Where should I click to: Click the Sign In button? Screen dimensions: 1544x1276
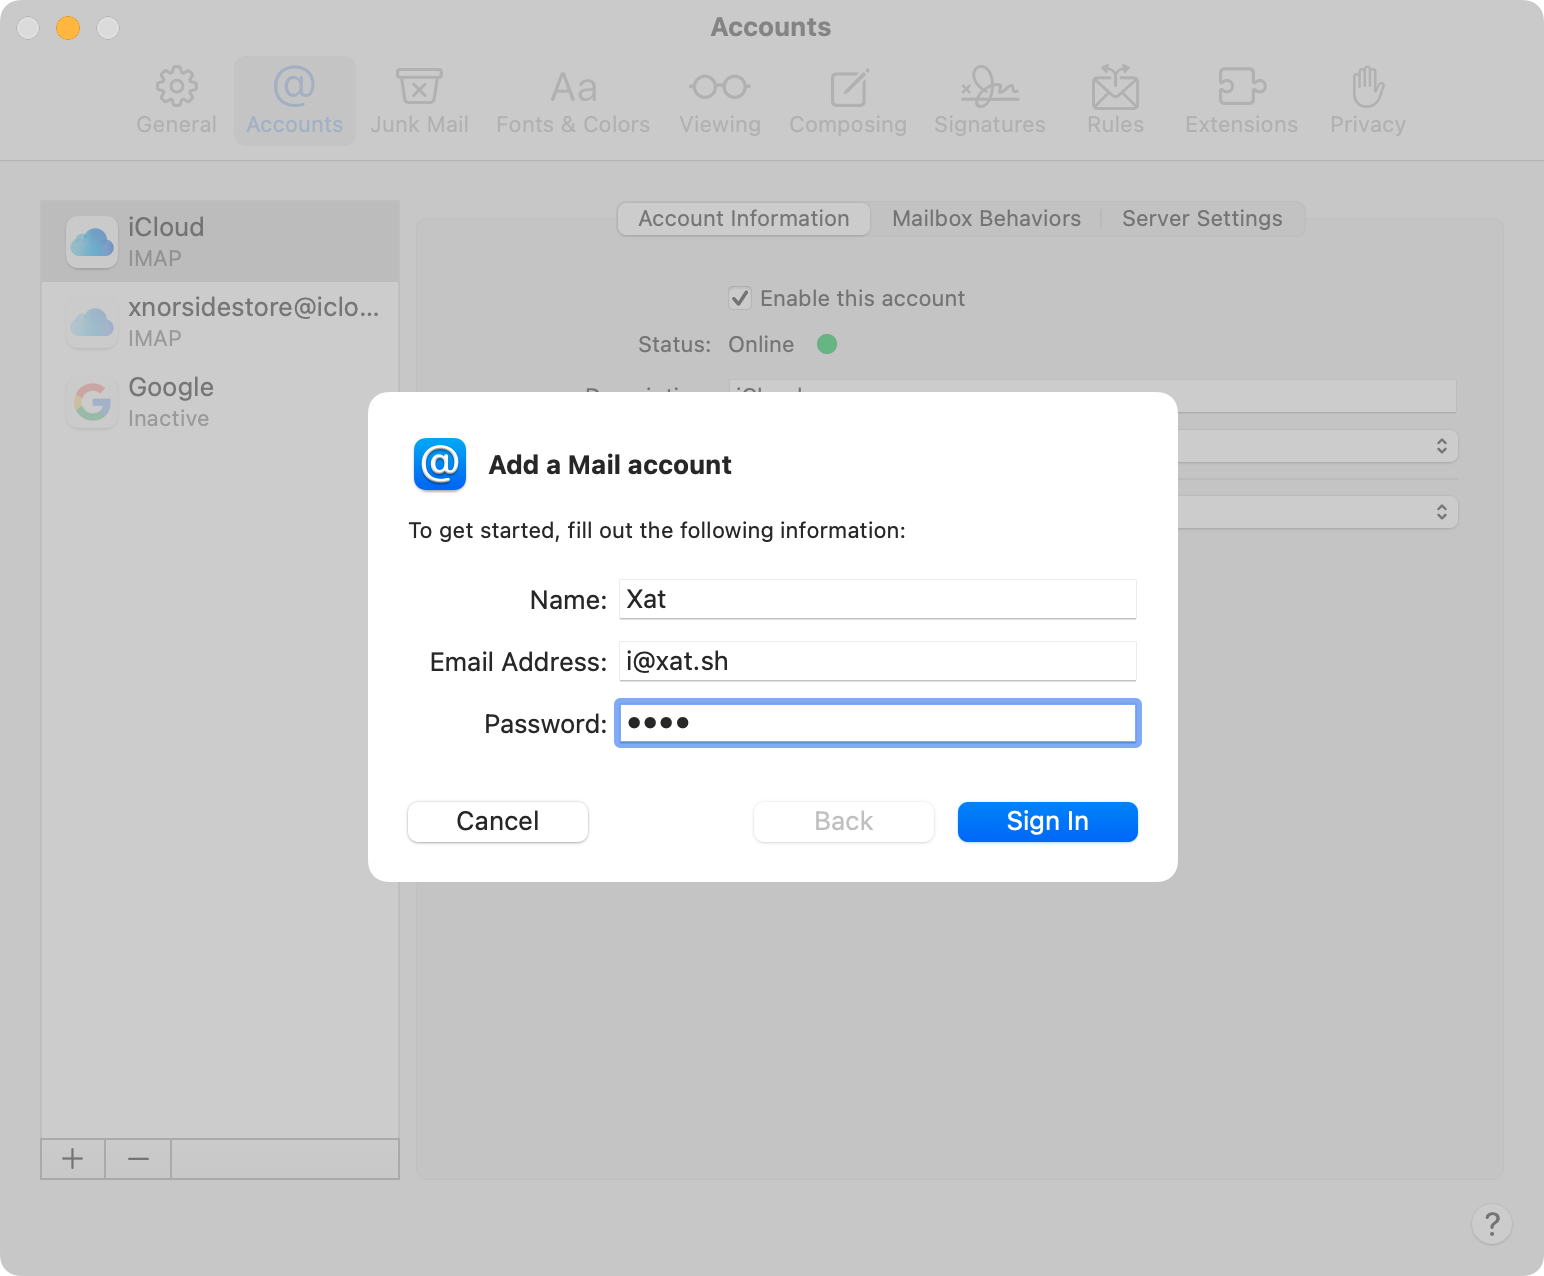pyautogui.click(x=1047, y=822)
